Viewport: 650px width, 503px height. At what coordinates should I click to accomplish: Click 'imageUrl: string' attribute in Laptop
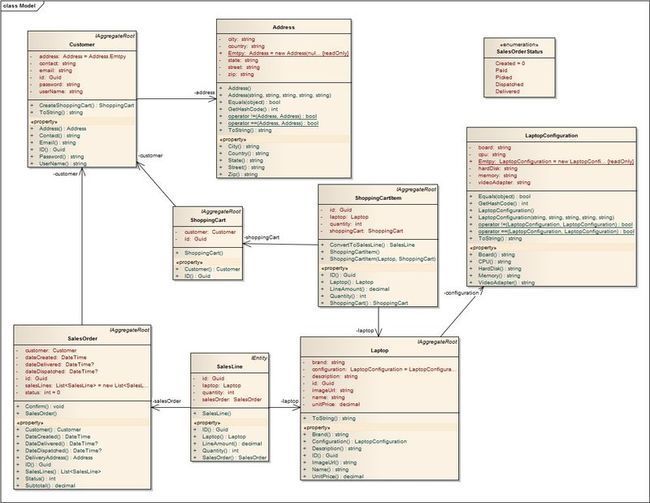332,390
